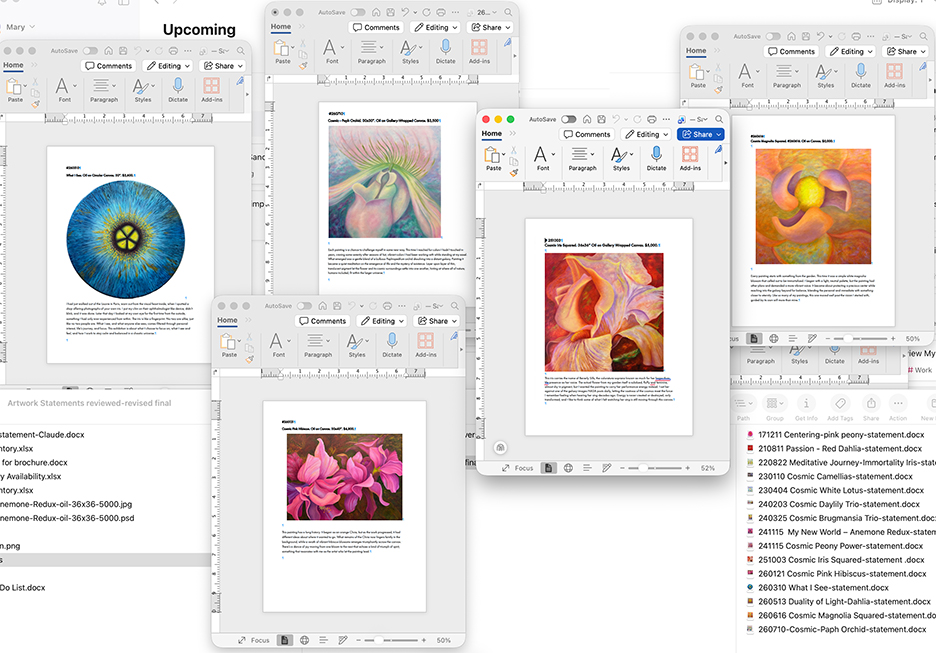This screenshot has height=653, width=936.
Task: Click Web Layout icon in the Pink Hibiscus status bar
Action: (x=304, y=640)
